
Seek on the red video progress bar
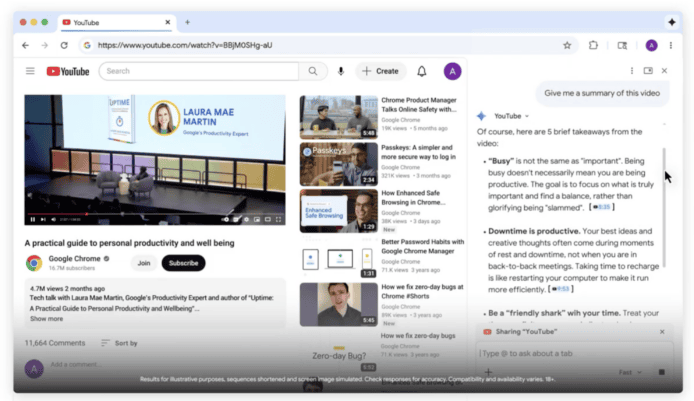click(x=155, y=214)
